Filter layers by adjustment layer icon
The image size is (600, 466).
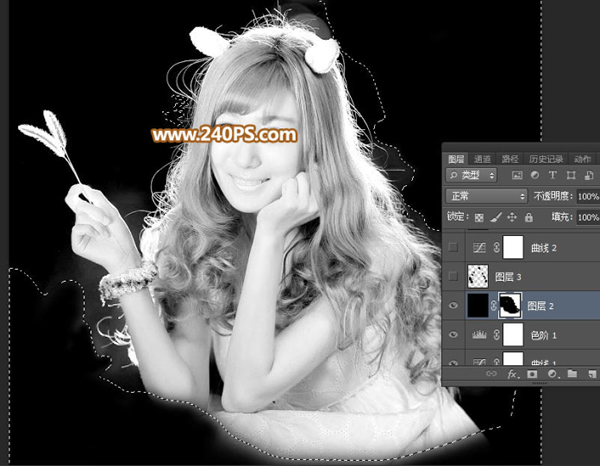point(535,175)
